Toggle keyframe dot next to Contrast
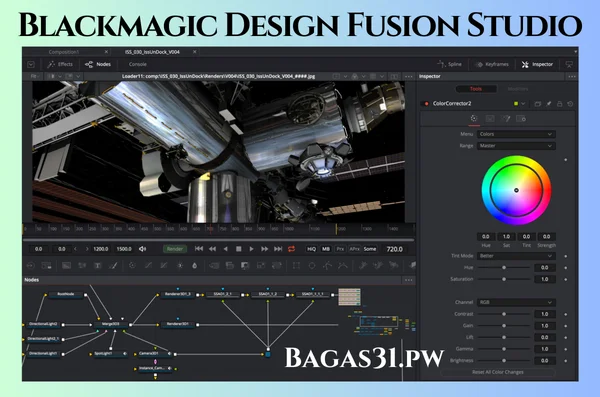Image resolution: width=600 pixels, height=397 pixels. click(x=566, y=314)
